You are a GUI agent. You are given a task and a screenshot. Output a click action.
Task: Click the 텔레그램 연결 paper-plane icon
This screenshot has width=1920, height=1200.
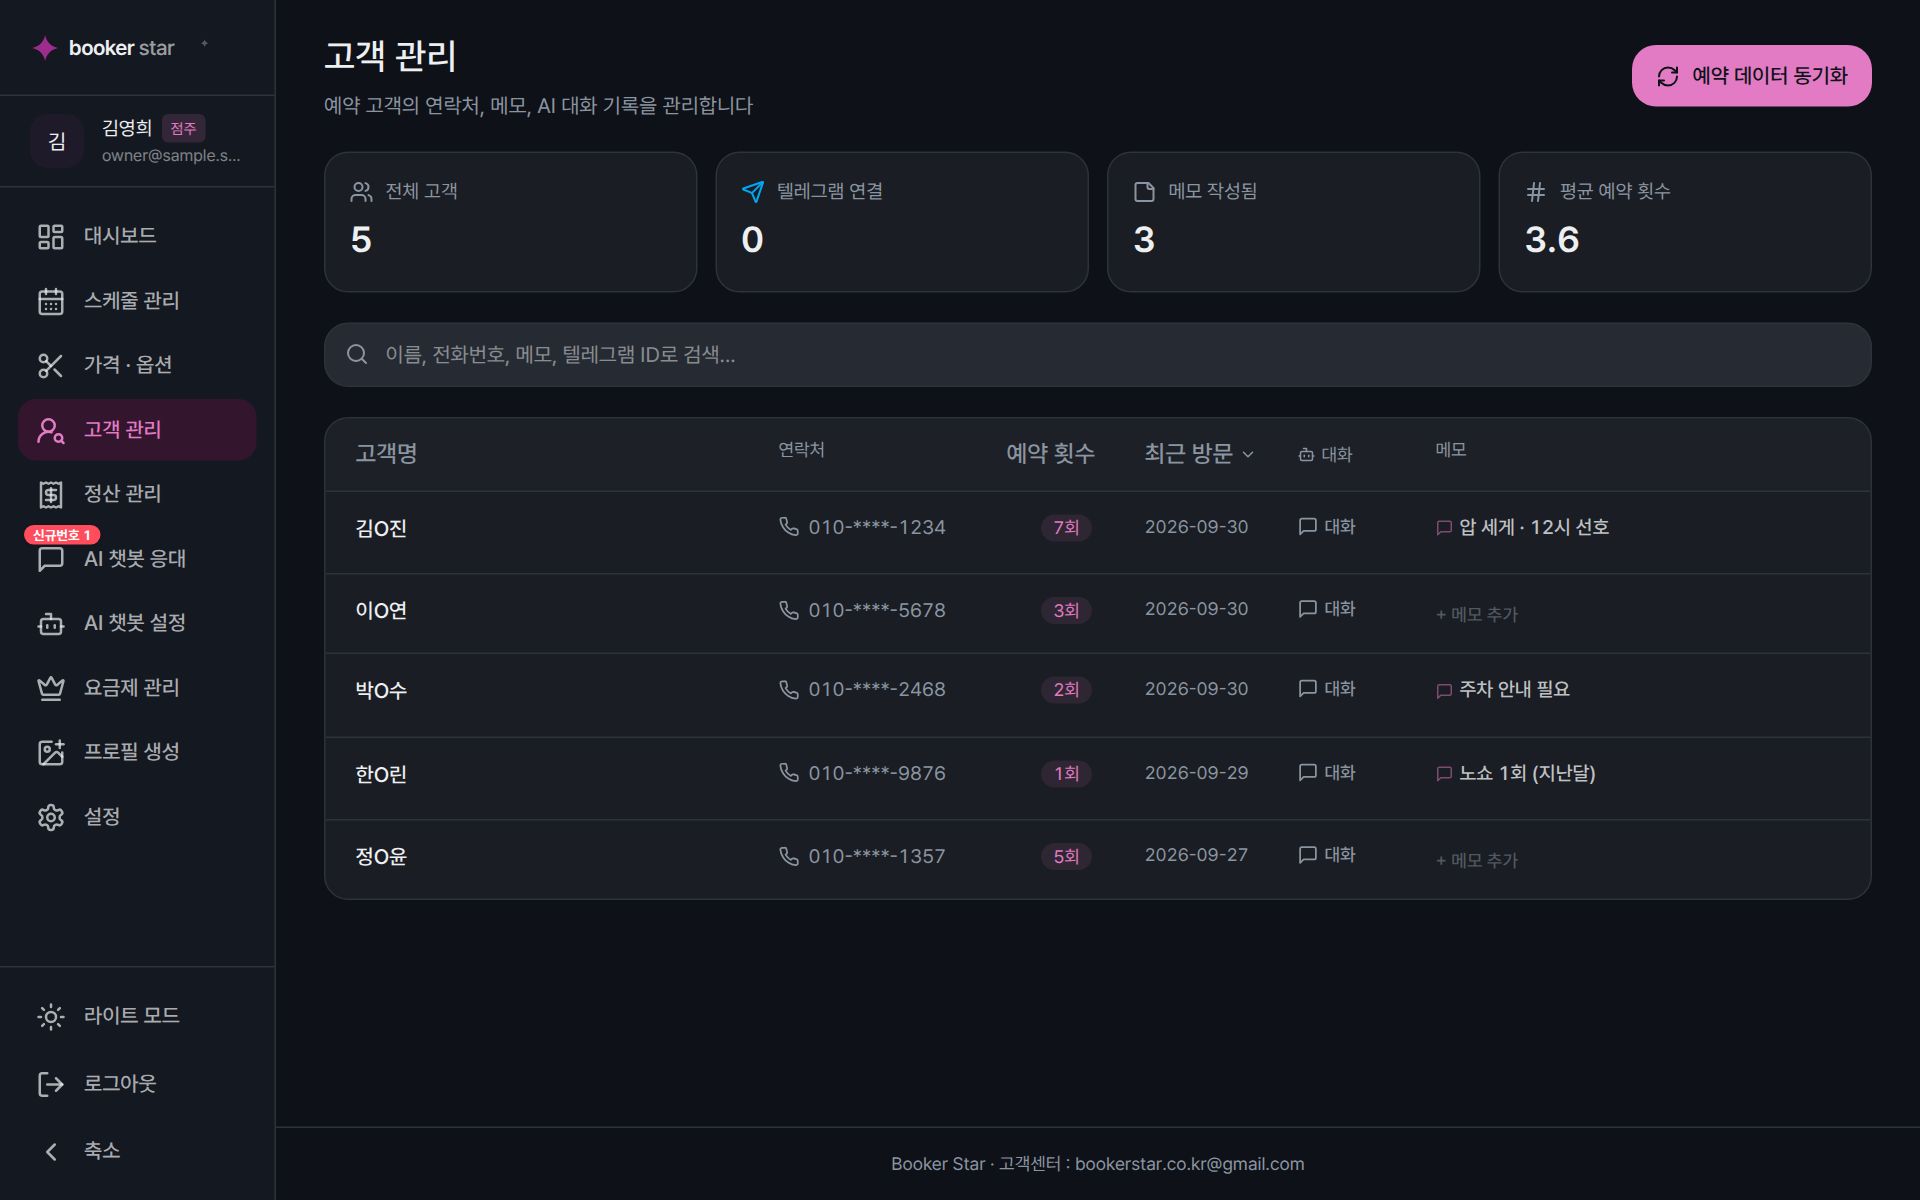(x=753, y=192)
